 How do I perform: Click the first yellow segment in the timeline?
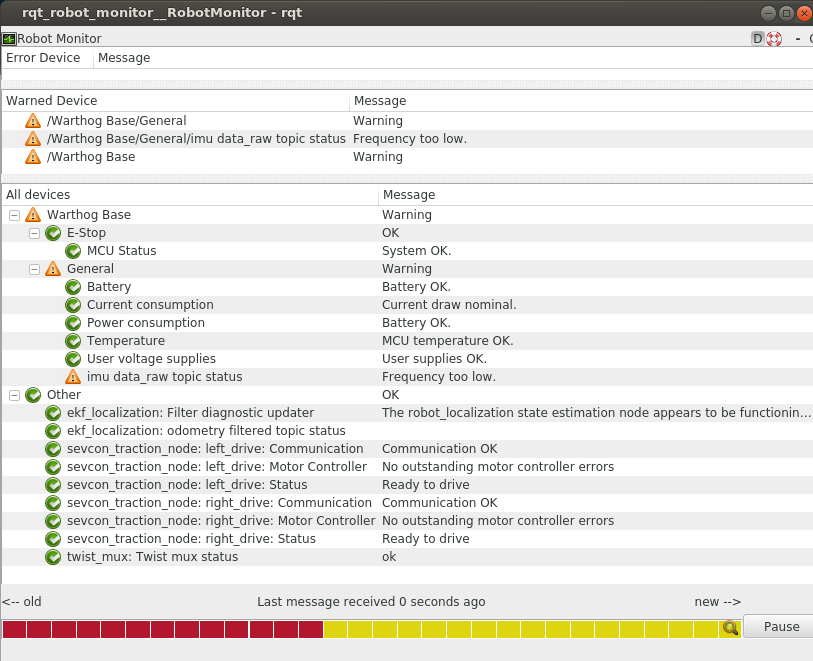(x=335, y=629)
